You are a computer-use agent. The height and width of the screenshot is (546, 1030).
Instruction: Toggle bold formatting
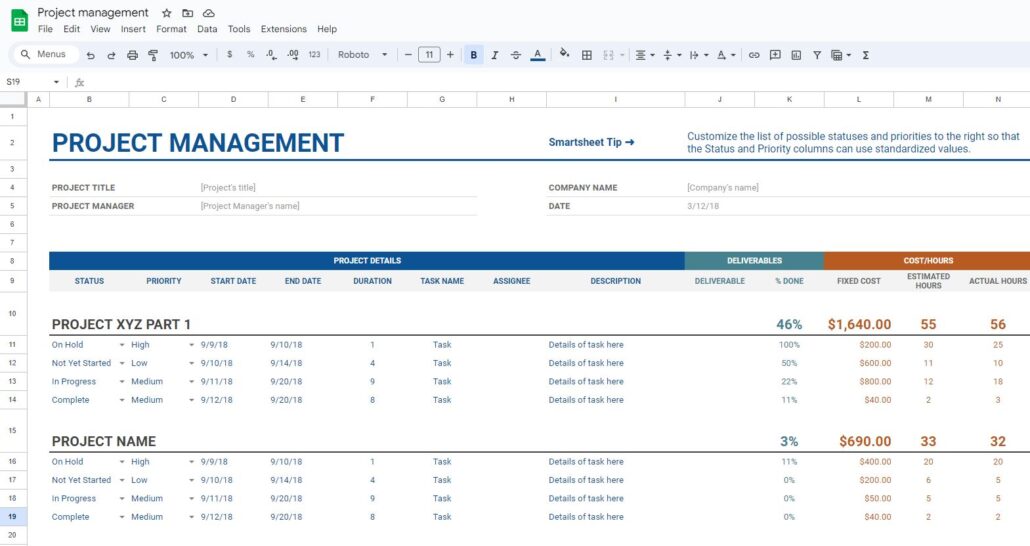(474, 55)
